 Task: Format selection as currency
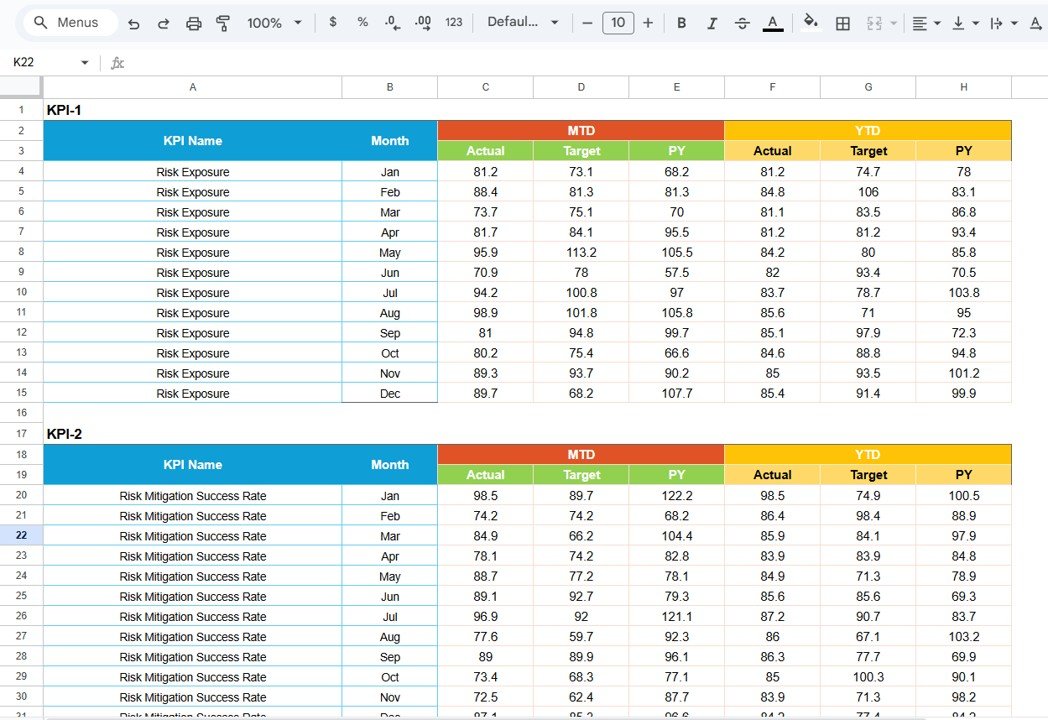point(332,22)
